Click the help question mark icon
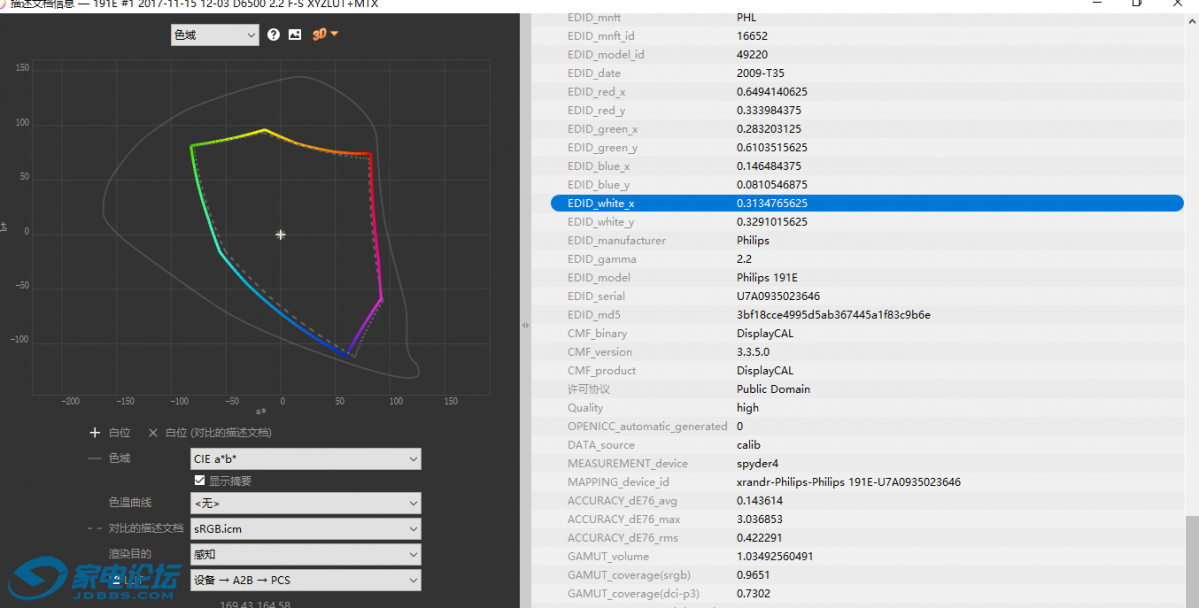Viewport: 1199px width, 608px height. [273, 35]
